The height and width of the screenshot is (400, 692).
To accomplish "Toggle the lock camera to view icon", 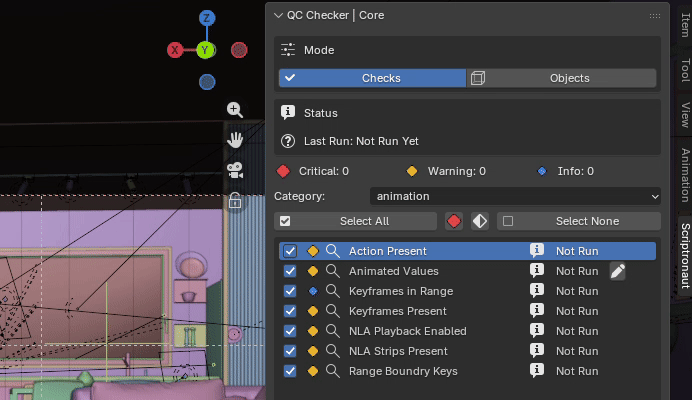I will pyautogui.click(x=235, y=201).
